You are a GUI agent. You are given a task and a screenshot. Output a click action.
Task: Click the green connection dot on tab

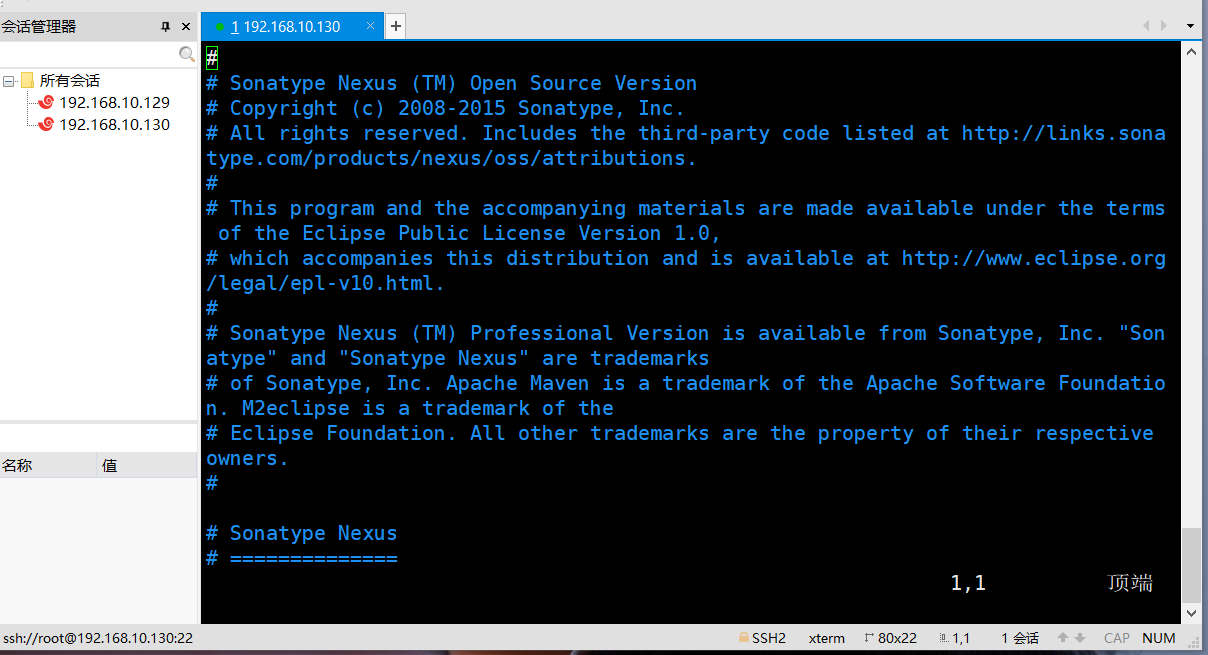pos(220,27)
